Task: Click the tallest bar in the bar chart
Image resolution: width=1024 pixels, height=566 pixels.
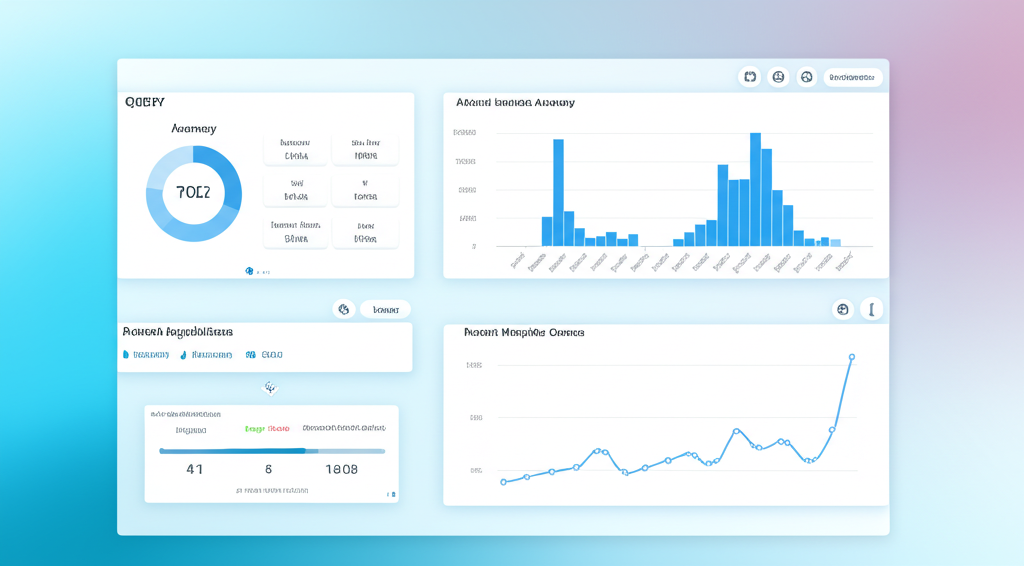Action: click(x=755, y=189)
